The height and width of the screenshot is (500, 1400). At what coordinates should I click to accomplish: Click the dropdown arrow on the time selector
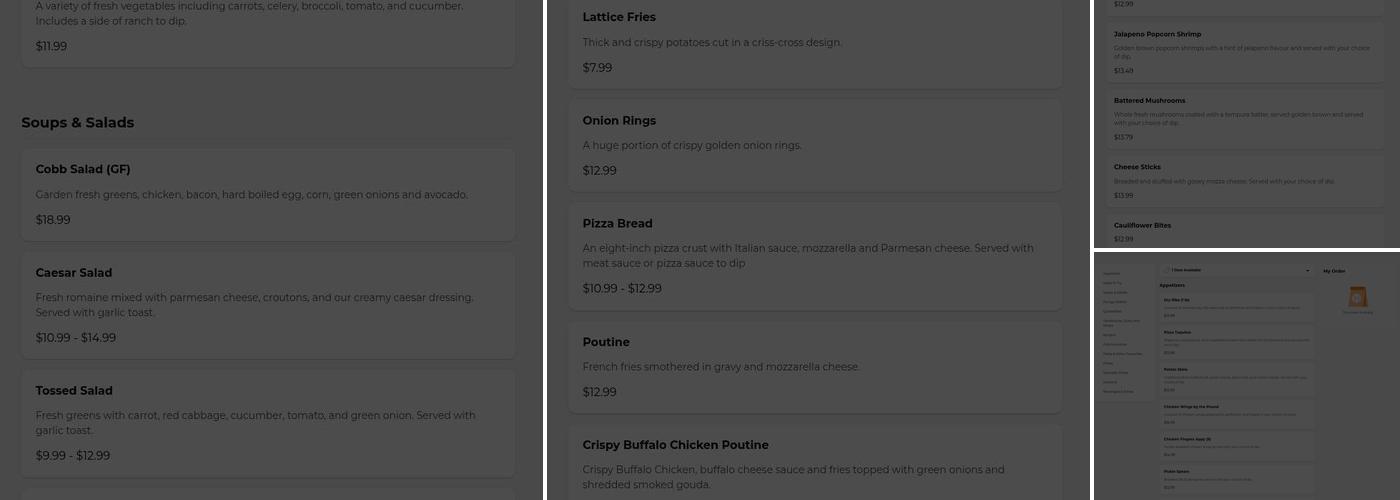tap(1307, 271)
